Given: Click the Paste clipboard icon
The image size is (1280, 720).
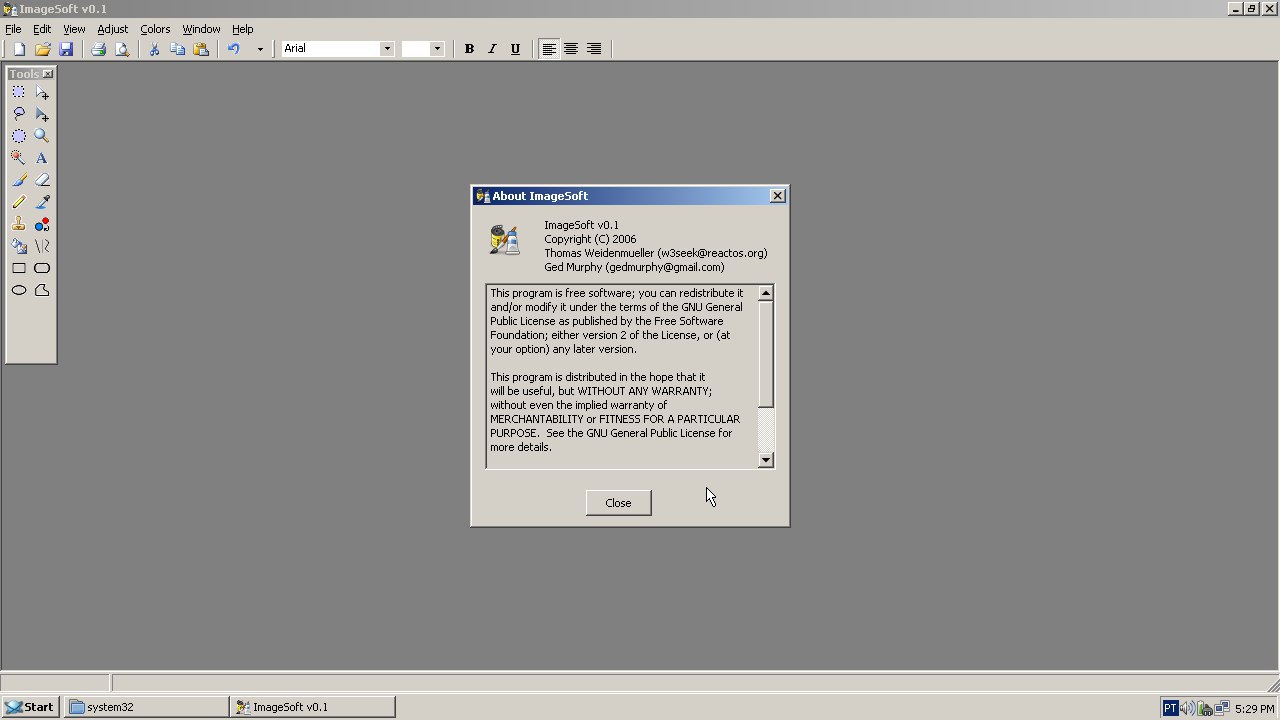Looking at the screenshot, I should [x=201, y=49].
